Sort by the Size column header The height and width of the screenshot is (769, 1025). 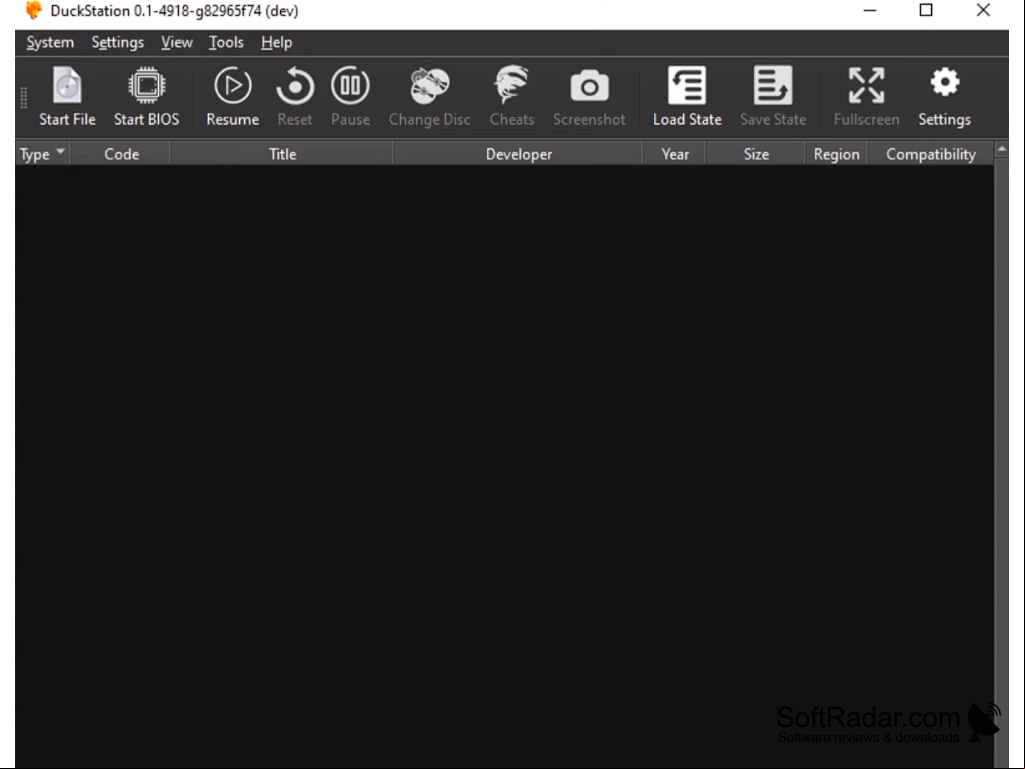[756, 154]
